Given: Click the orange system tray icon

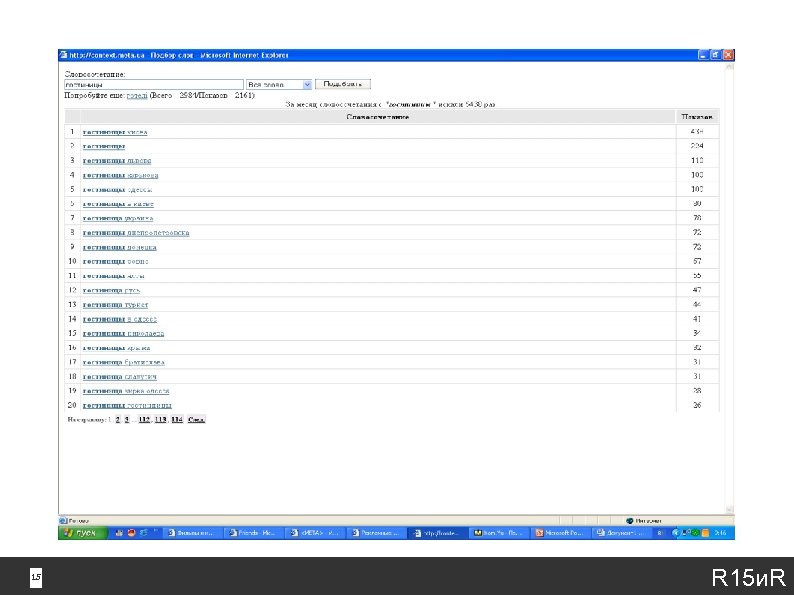Looking at the screenshot, I should coord(705,533).
